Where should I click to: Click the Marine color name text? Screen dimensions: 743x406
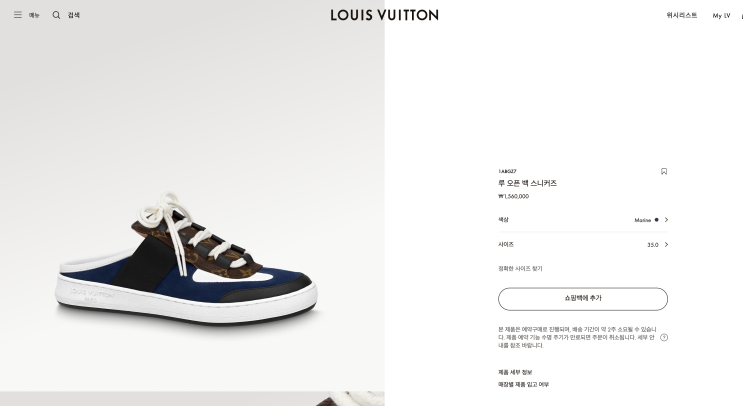click(642, 219)
